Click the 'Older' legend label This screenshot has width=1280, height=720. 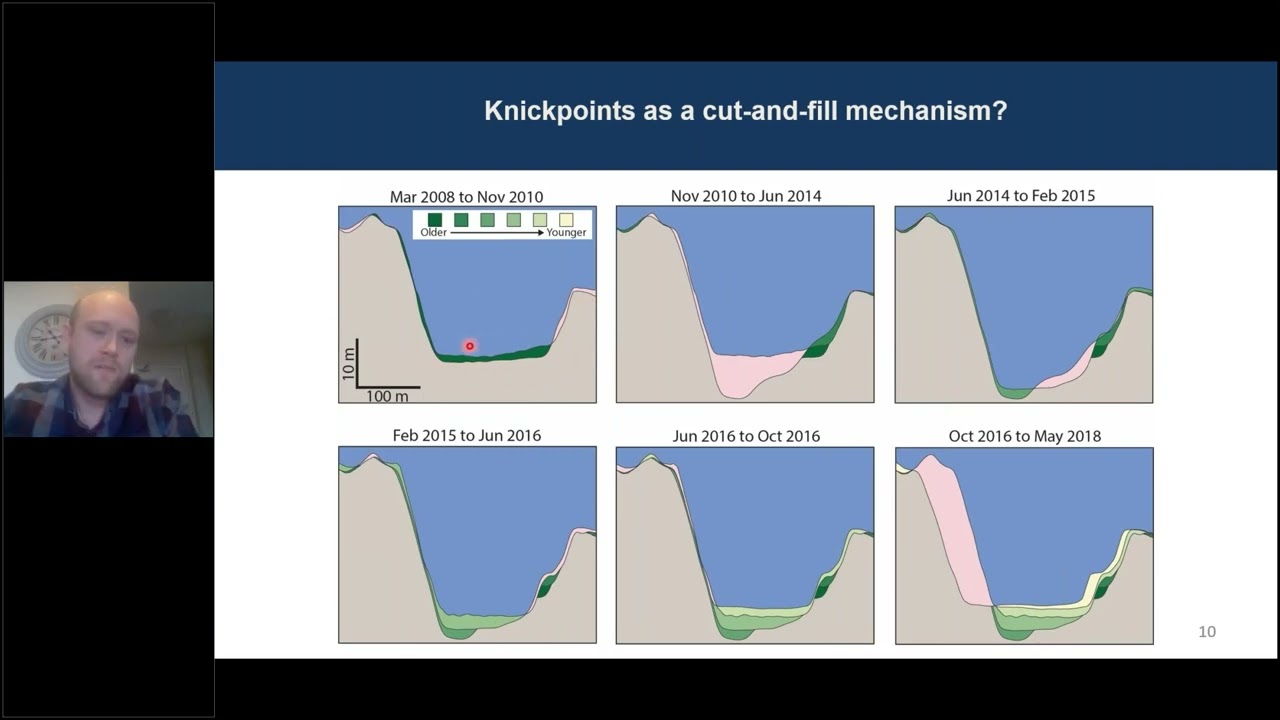click(433, 233)
